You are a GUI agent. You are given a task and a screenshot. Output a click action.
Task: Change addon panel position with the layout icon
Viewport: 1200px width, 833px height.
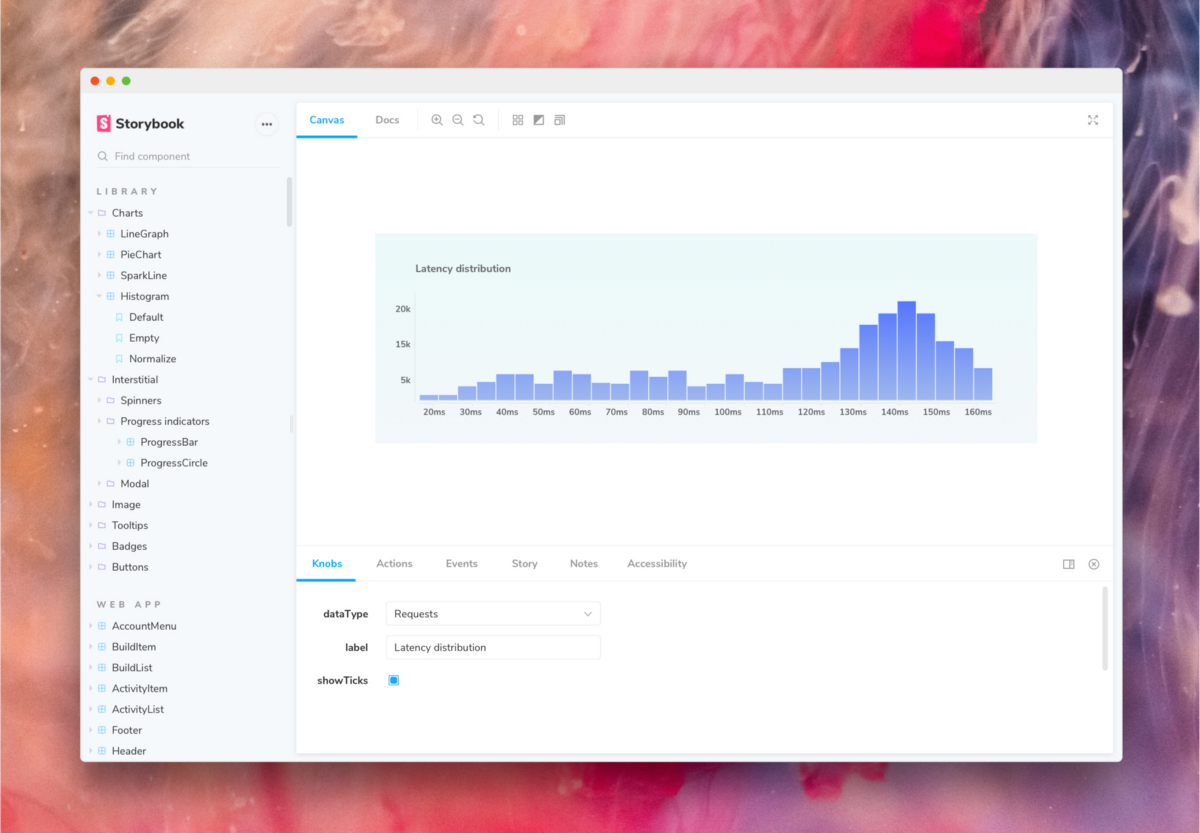(x=1068, y=563)
